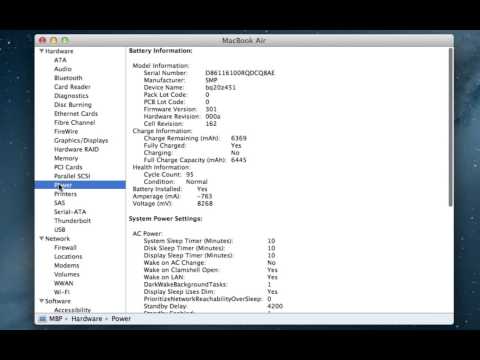Open Ethernet Cards entry
The image size is (480, 360).
(76, 114)
